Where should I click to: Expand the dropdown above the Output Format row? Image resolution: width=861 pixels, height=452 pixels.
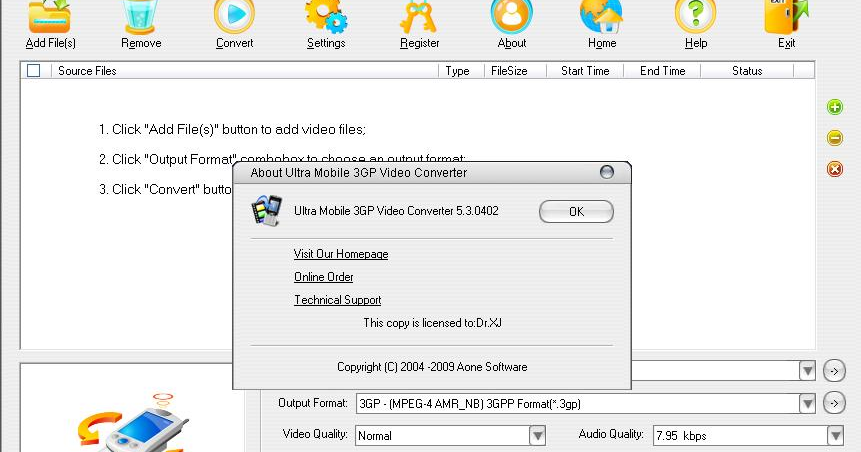pos(807,371)
